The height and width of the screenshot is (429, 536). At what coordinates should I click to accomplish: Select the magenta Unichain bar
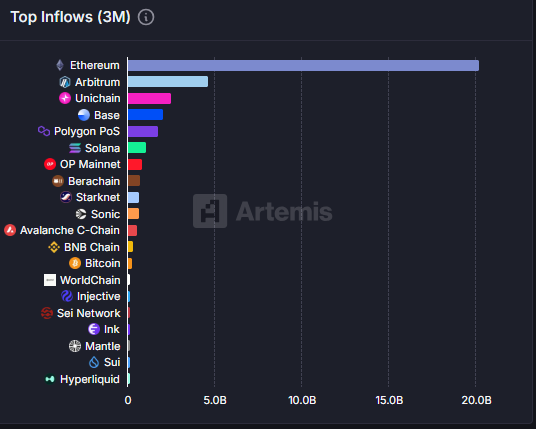(x=149, y=98)
